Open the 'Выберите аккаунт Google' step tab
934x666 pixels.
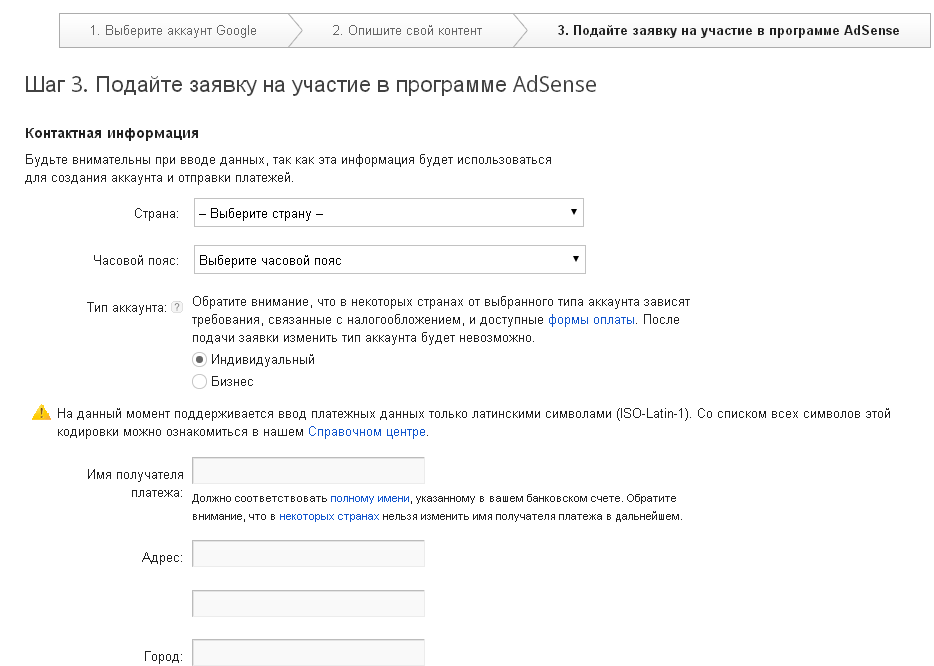click(173, 30)
